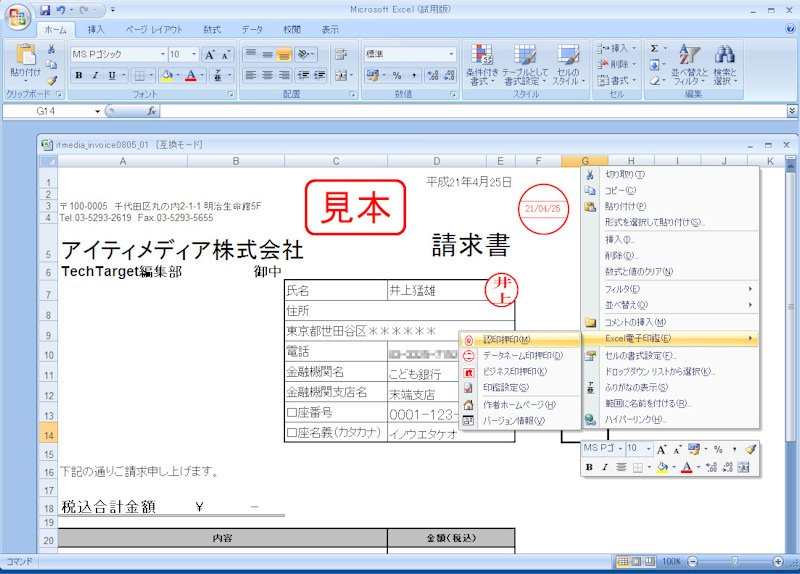Image resolution: width=800 pixels, height=574 pixels.
Task: Click the merge and center icon in ribbon
Action: pyautogui.click(x=340, y=76)
